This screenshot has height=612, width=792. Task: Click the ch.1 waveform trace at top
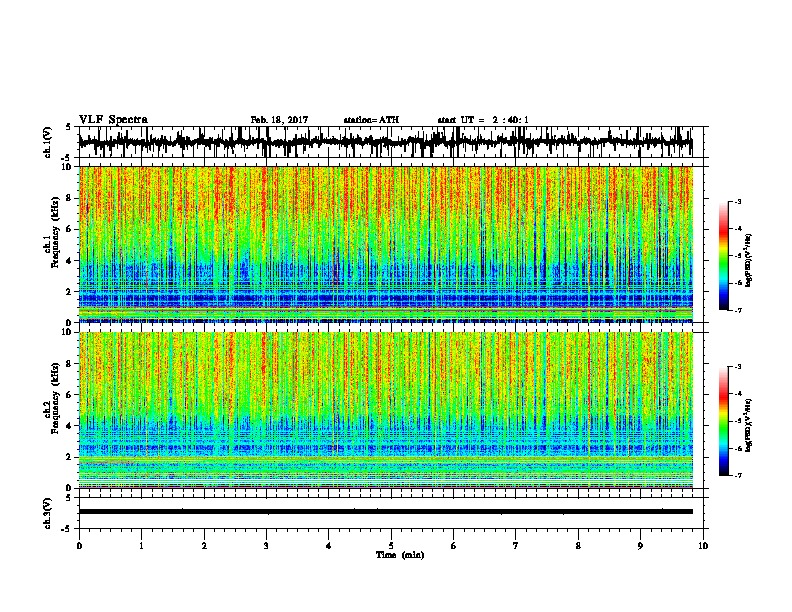[x=386, y=142]
